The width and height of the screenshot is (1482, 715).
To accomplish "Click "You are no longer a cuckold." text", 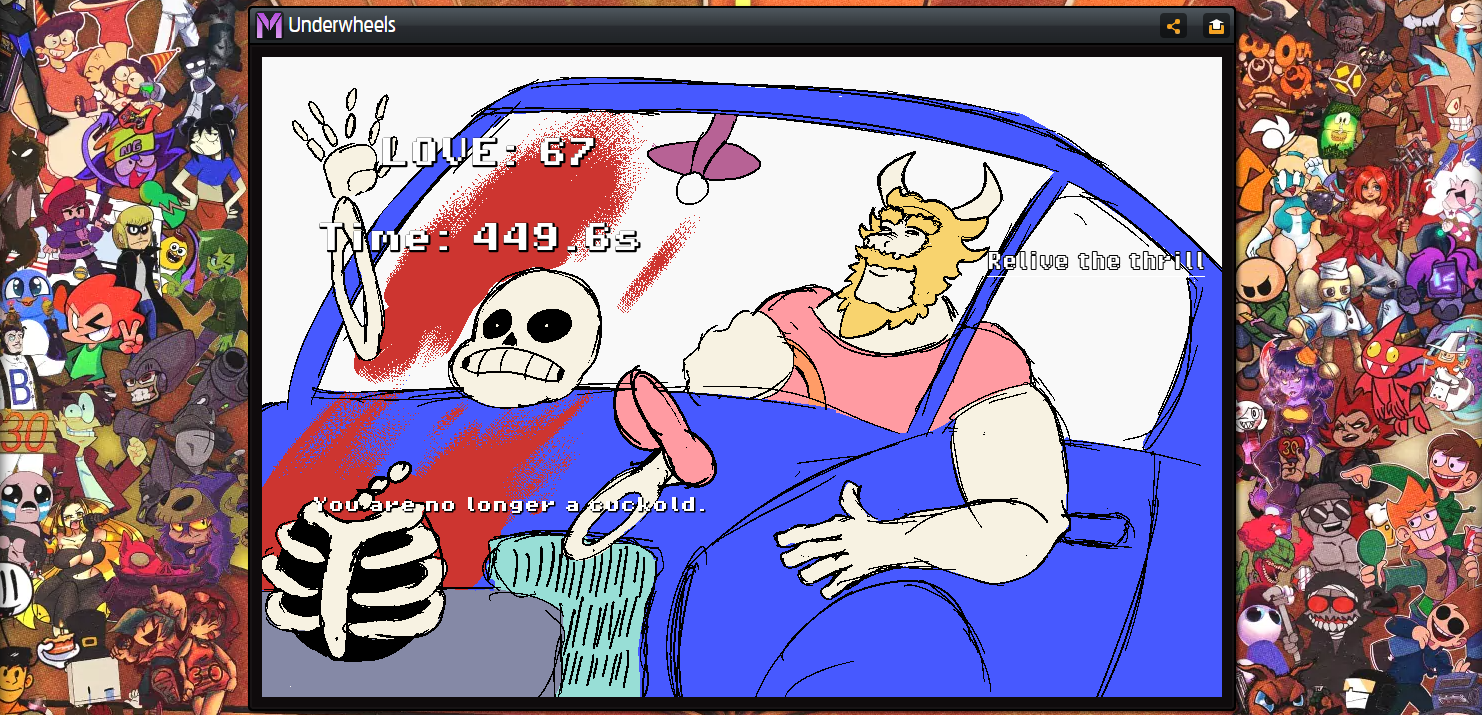I will coord(510,505).
